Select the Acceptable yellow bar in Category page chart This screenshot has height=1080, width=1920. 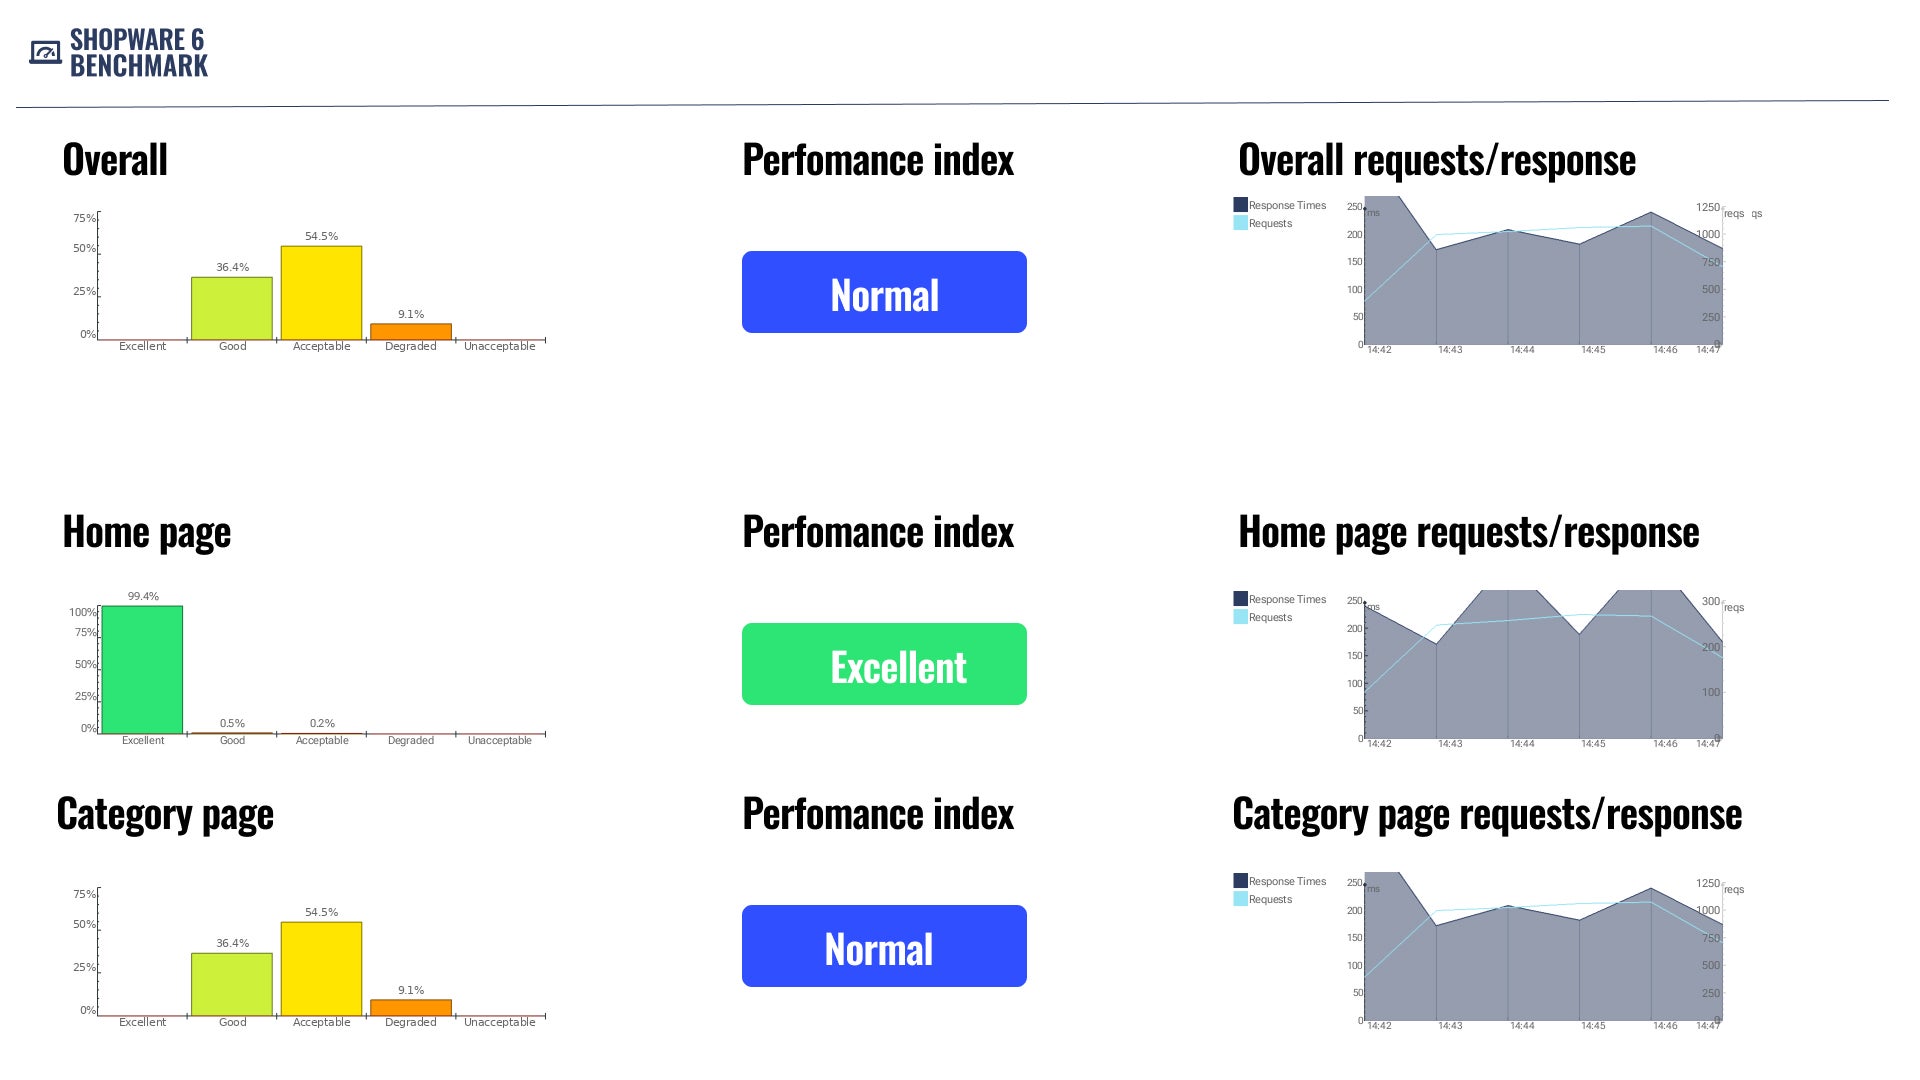tap(321, 969)
